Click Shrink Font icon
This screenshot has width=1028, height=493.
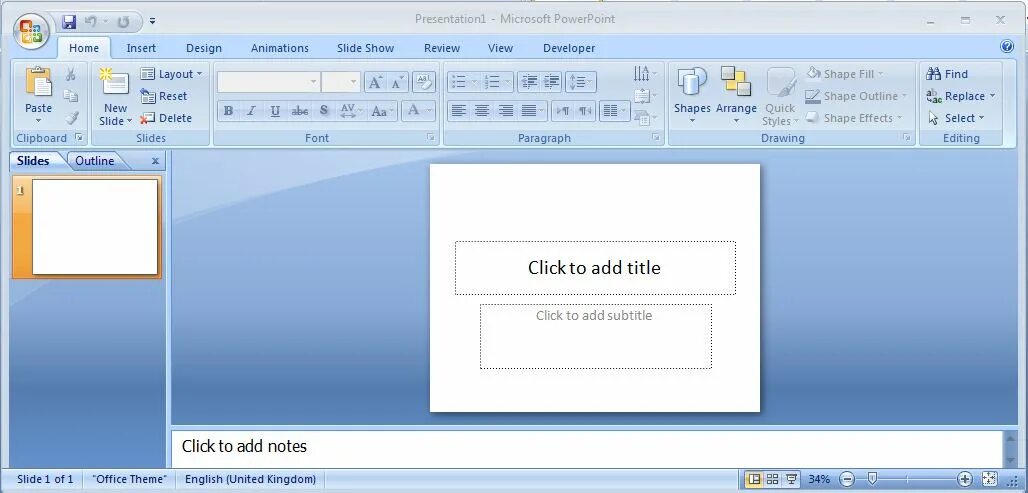coord(397,82)
